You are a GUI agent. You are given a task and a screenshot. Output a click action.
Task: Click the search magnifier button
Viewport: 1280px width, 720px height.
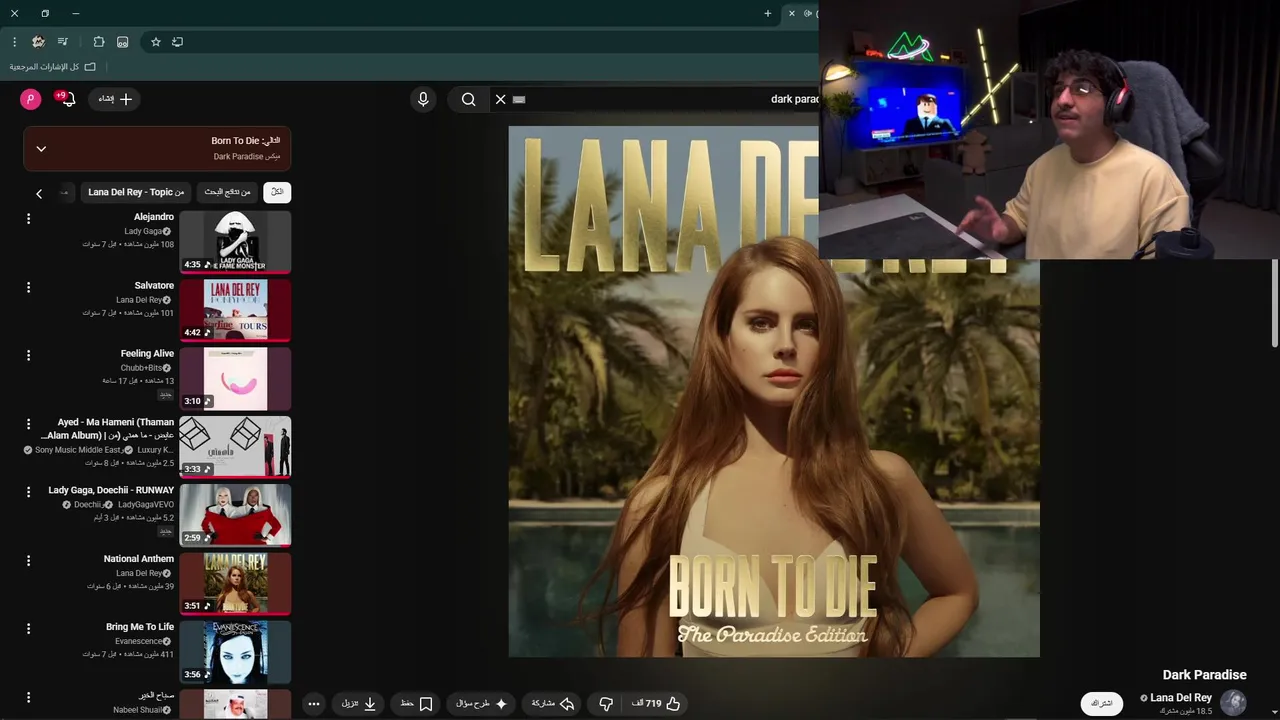click(x=468, y=99)
